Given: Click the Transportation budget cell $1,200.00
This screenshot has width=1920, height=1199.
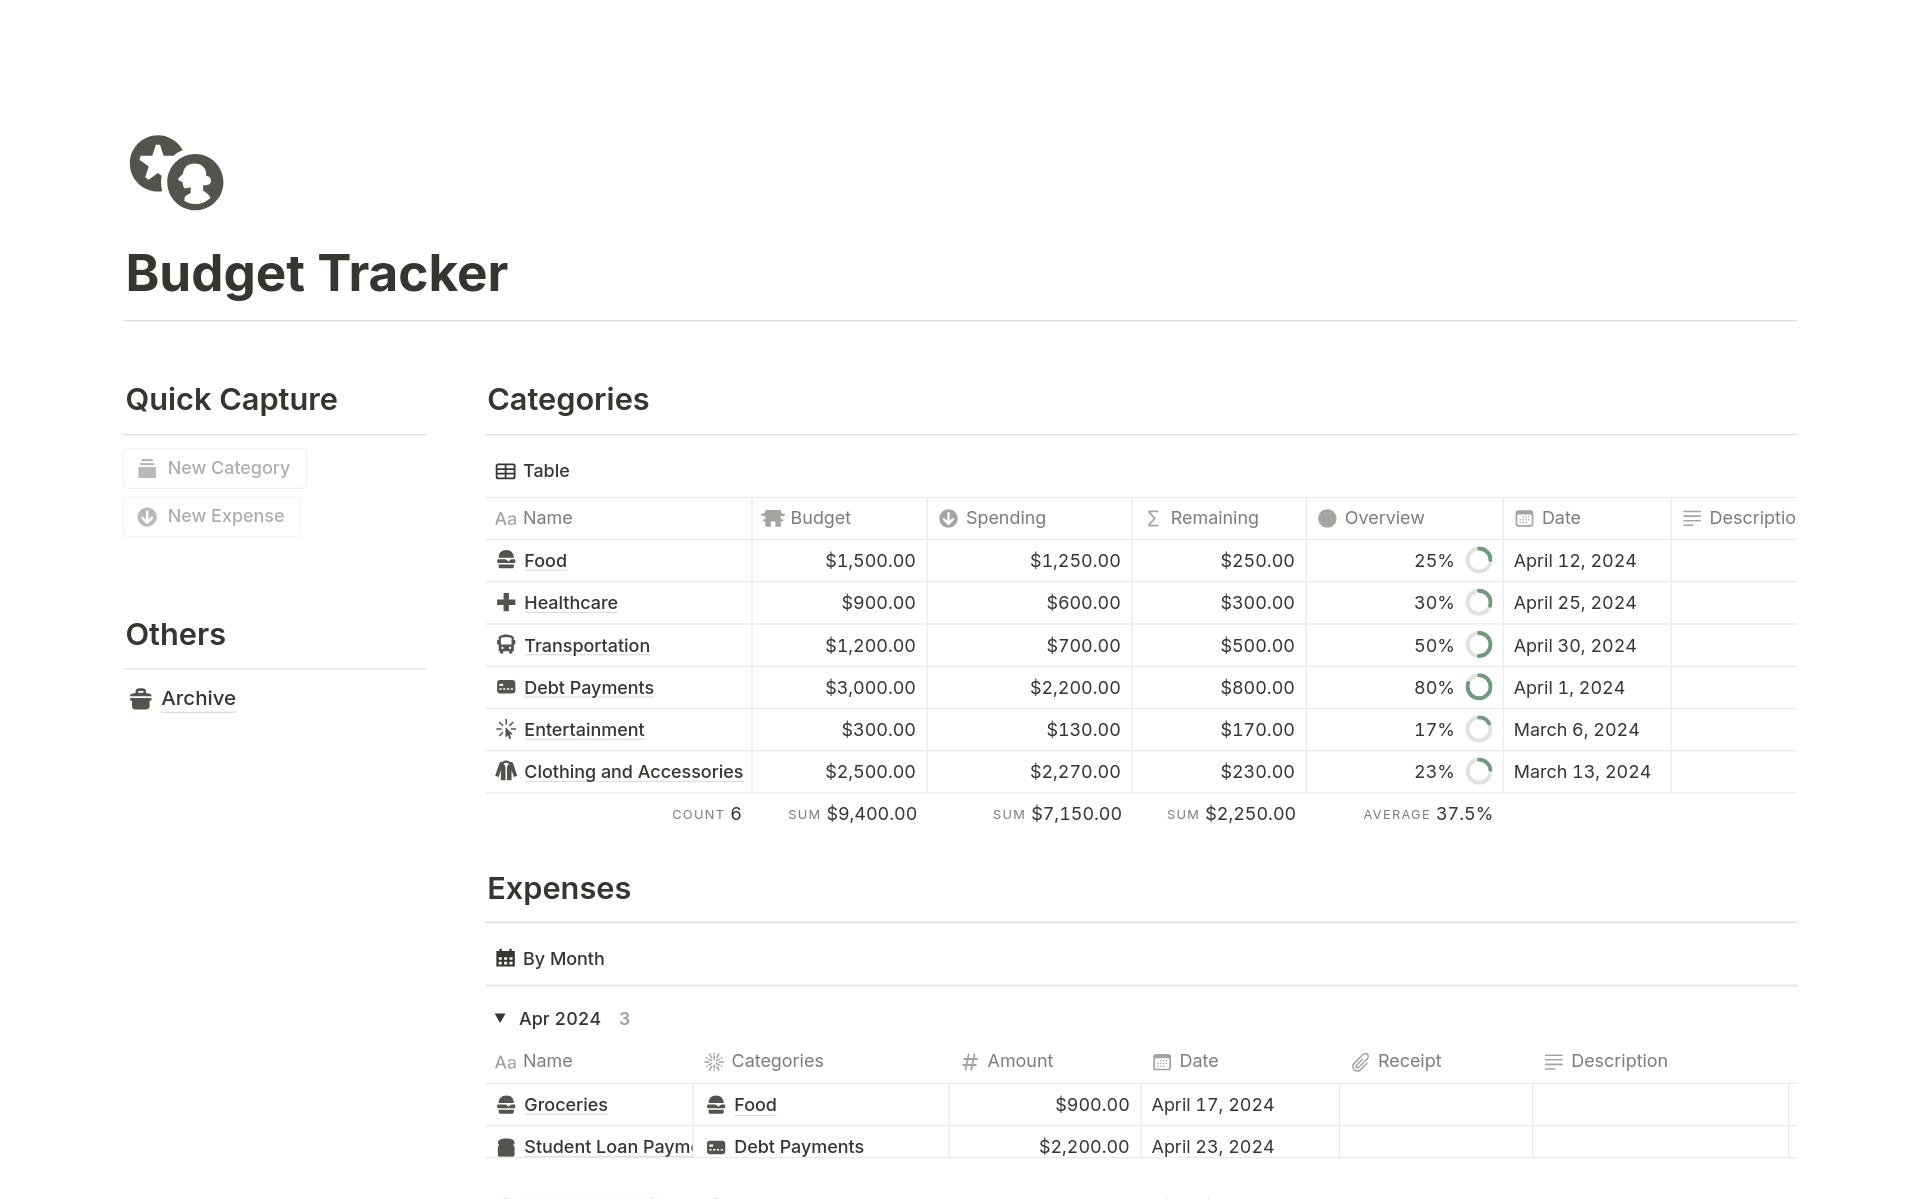Looking at the screenshot, I should [x=869, y=645].
